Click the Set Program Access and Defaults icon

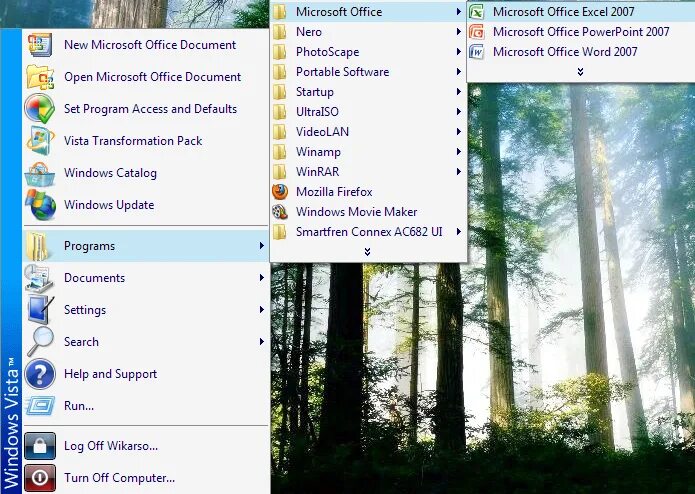click(x=39, y=109)
